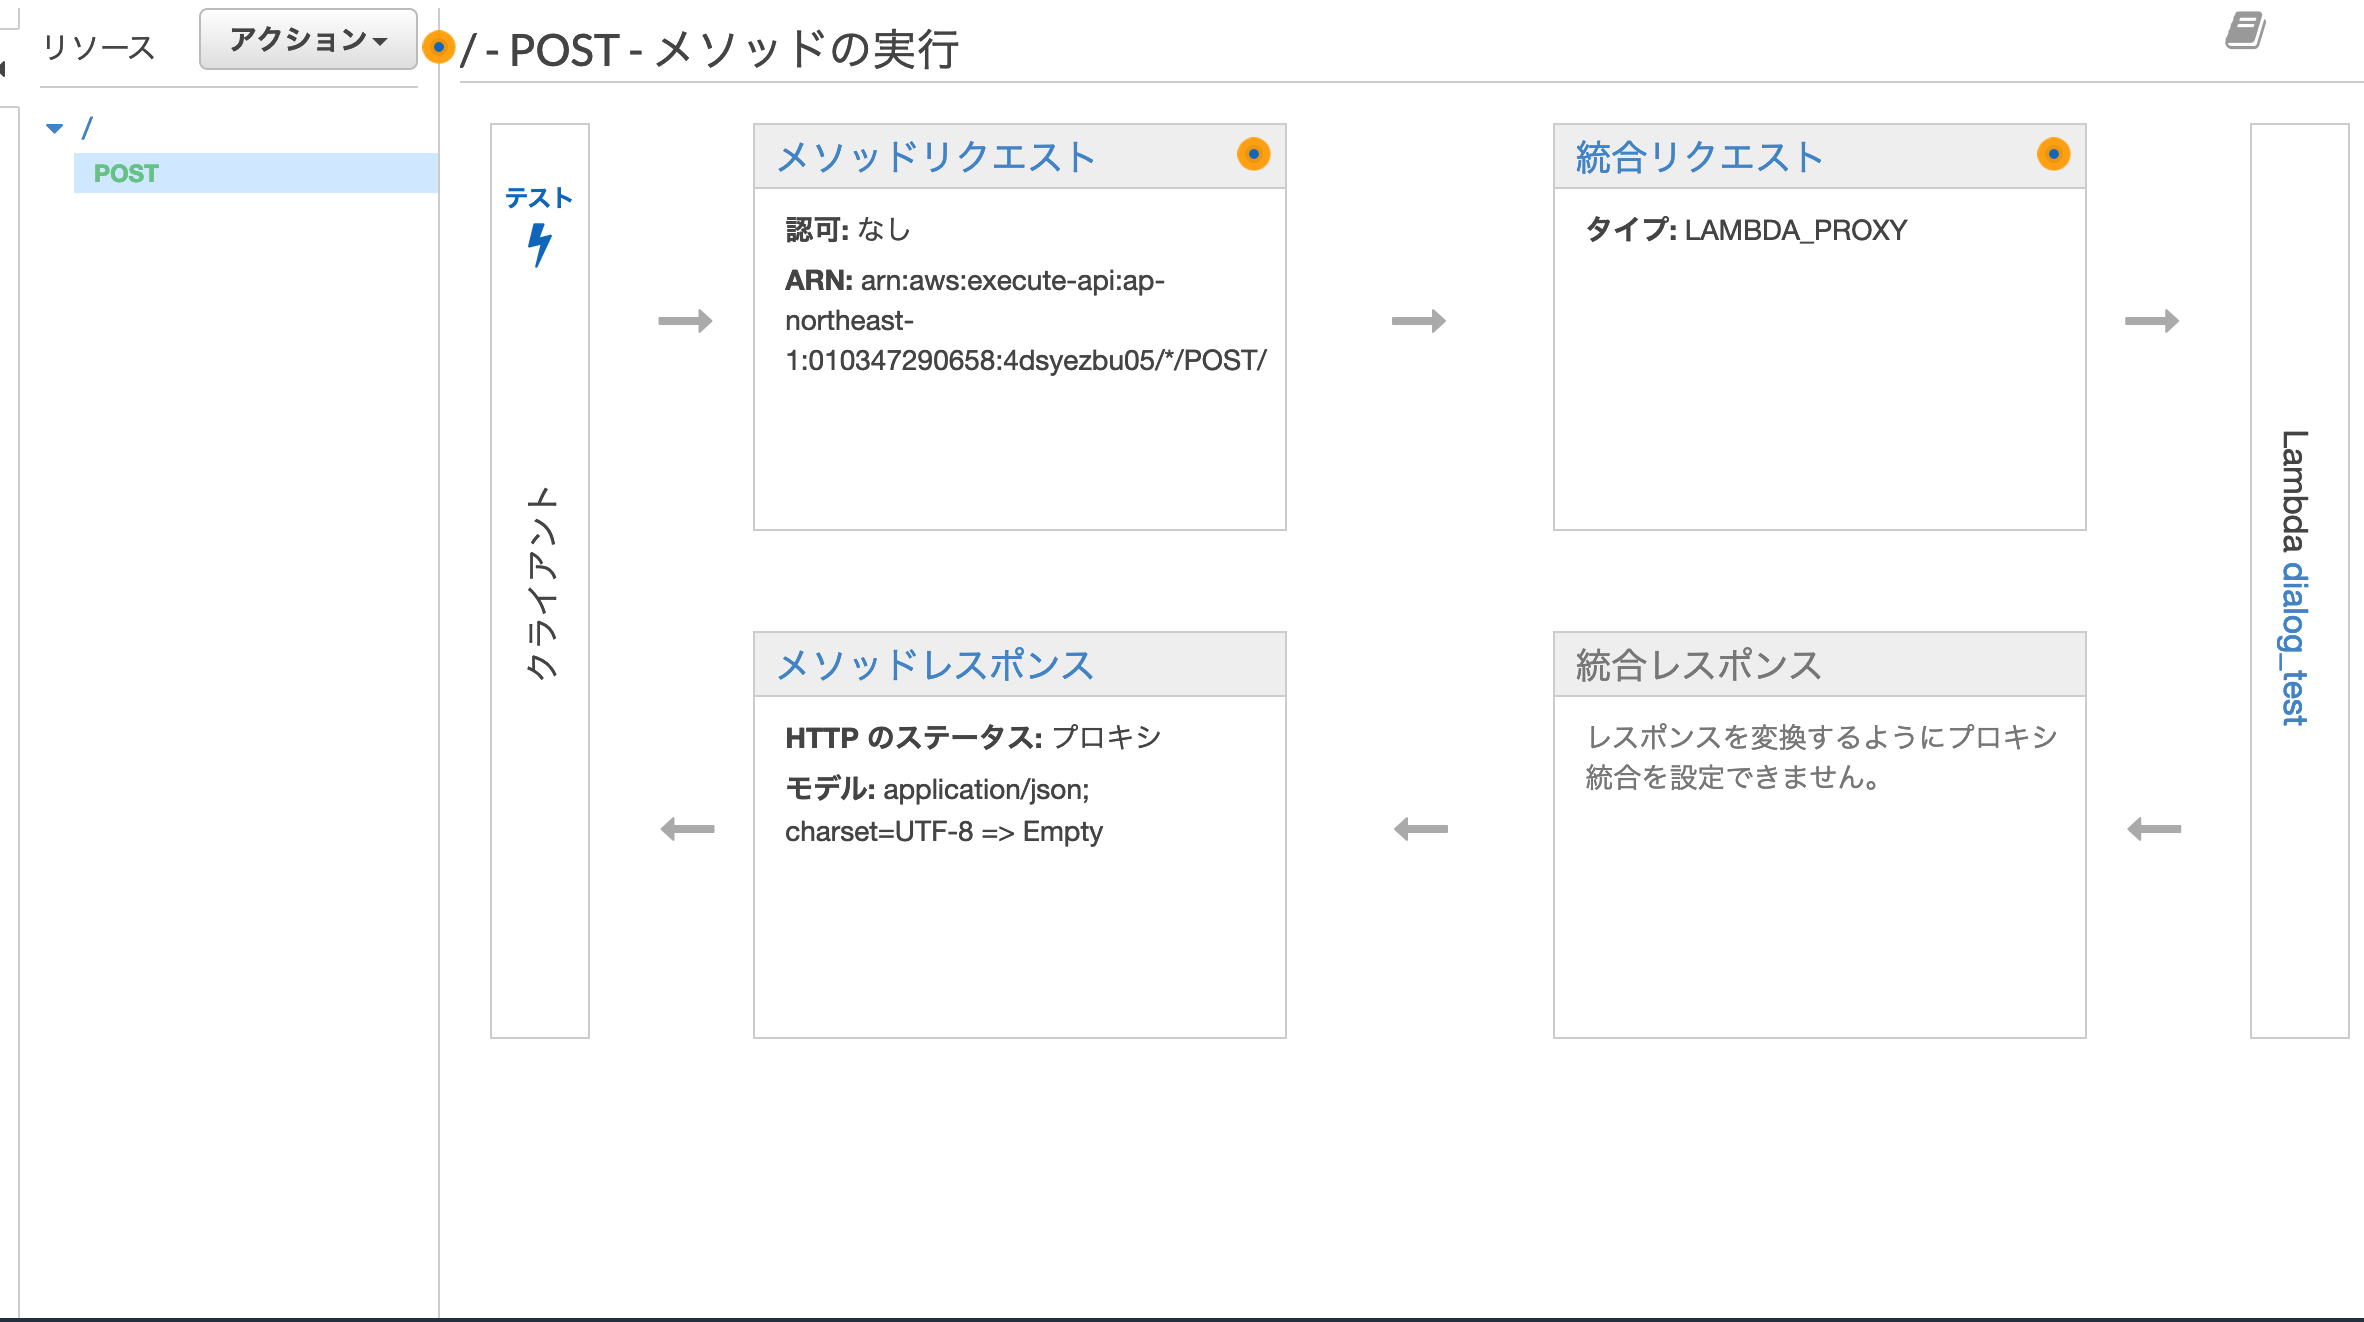
Task: Click left arrow from メソッドレスポンス to client
Action: (688, 829)
